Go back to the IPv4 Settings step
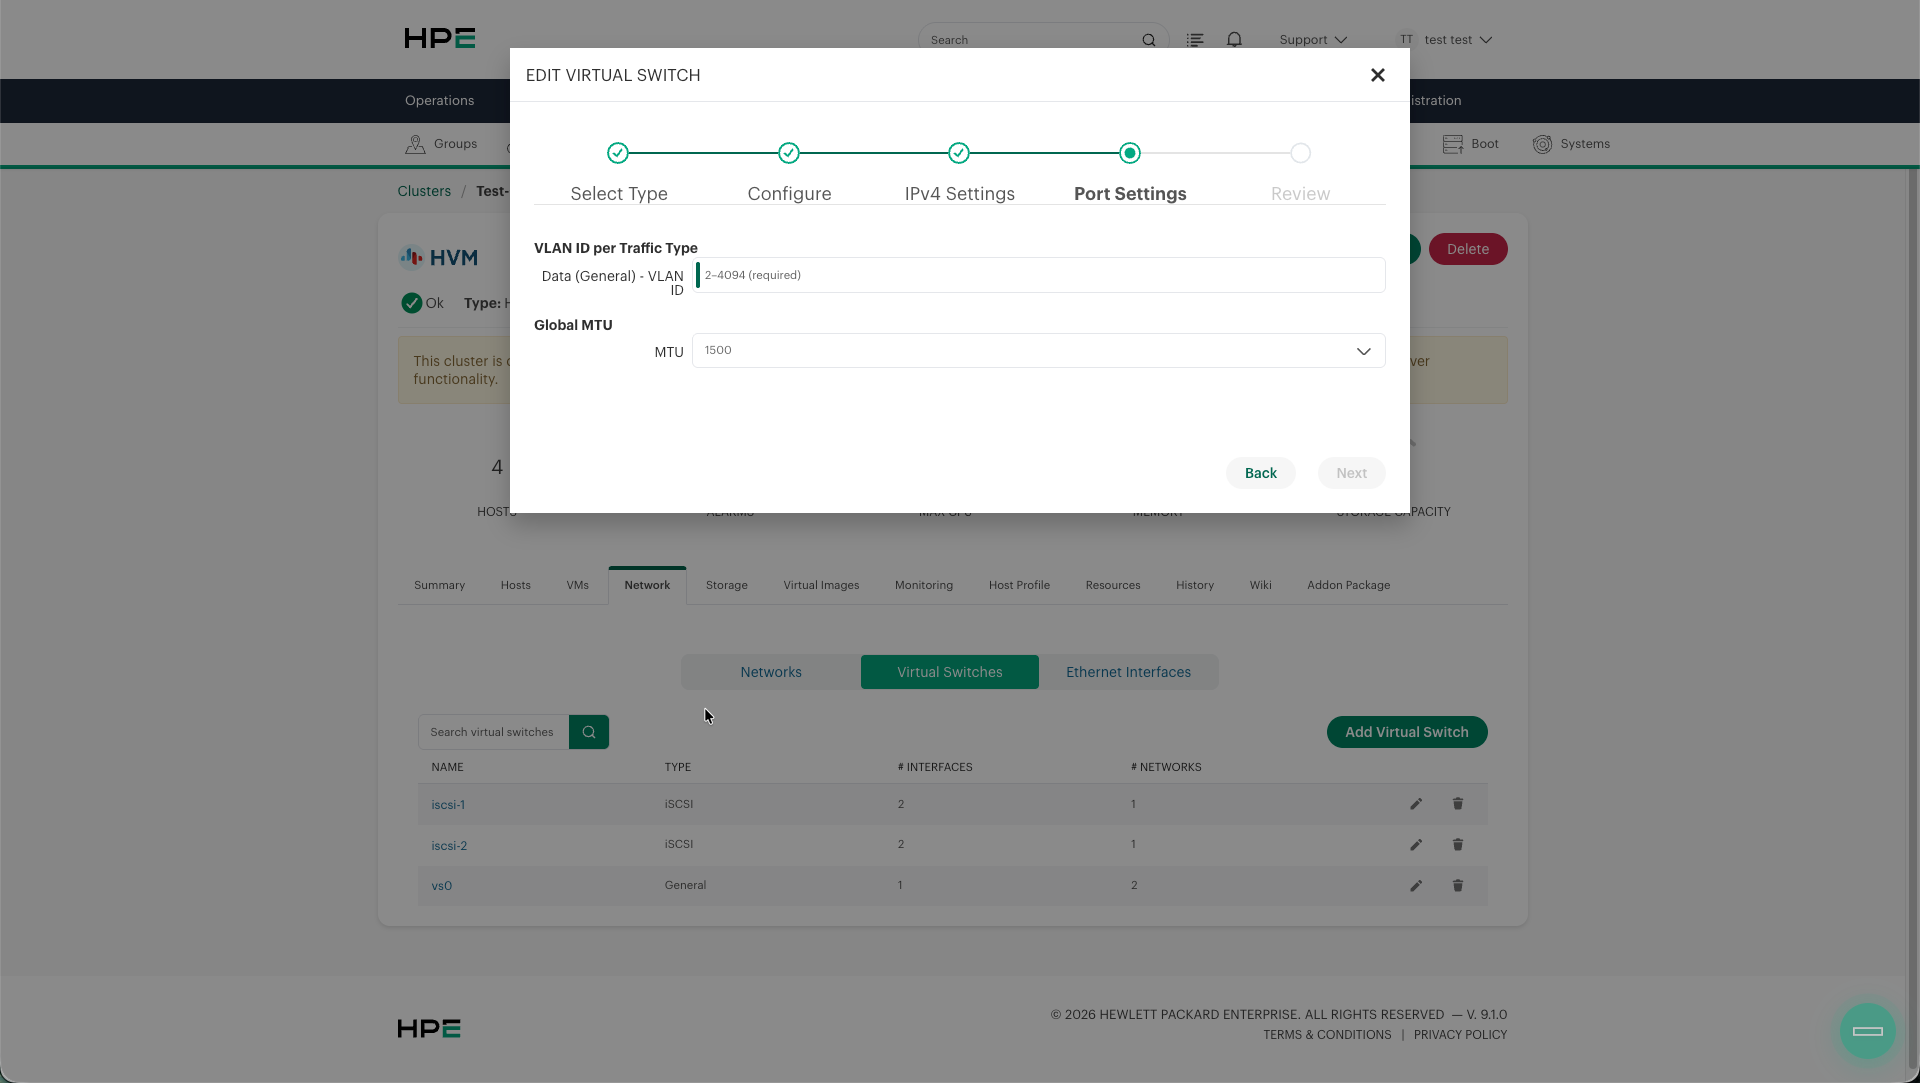1920x1083 pixels. (1260, 473)
